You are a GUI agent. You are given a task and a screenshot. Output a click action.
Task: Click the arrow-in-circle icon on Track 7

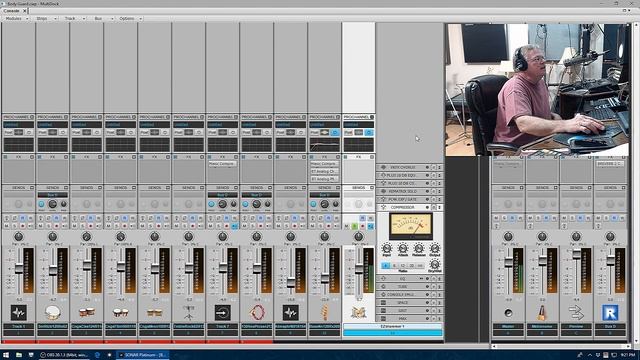[x=222, y=313]
